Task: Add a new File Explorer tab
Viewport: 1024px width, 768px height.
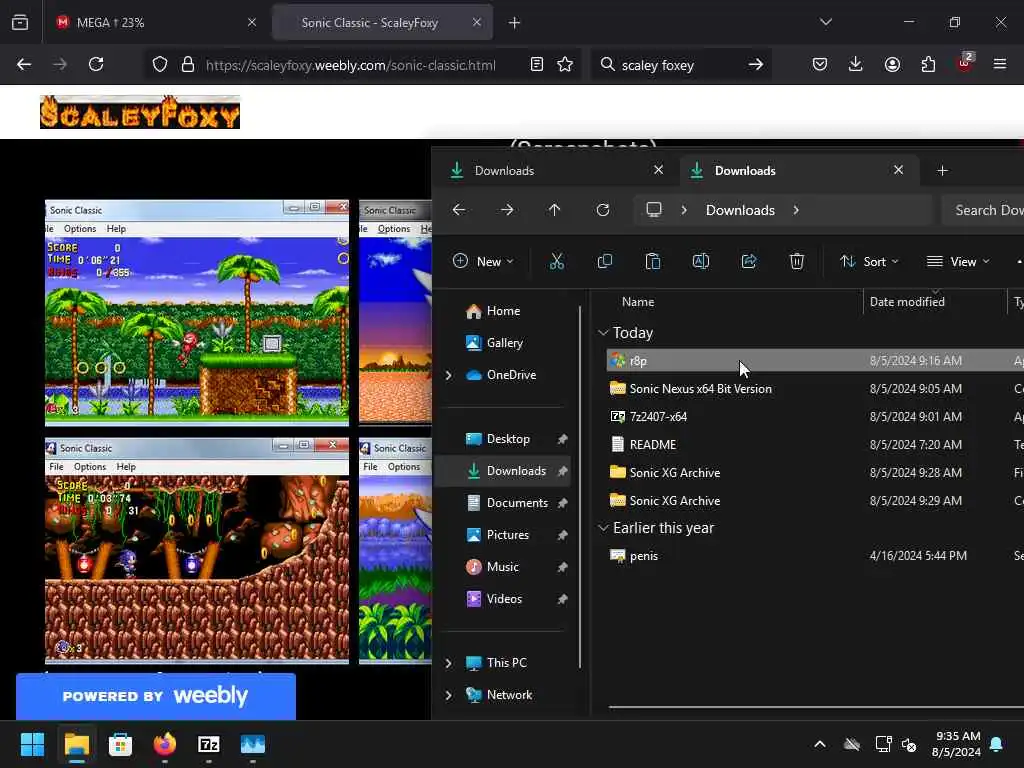Action: (942, 170)
